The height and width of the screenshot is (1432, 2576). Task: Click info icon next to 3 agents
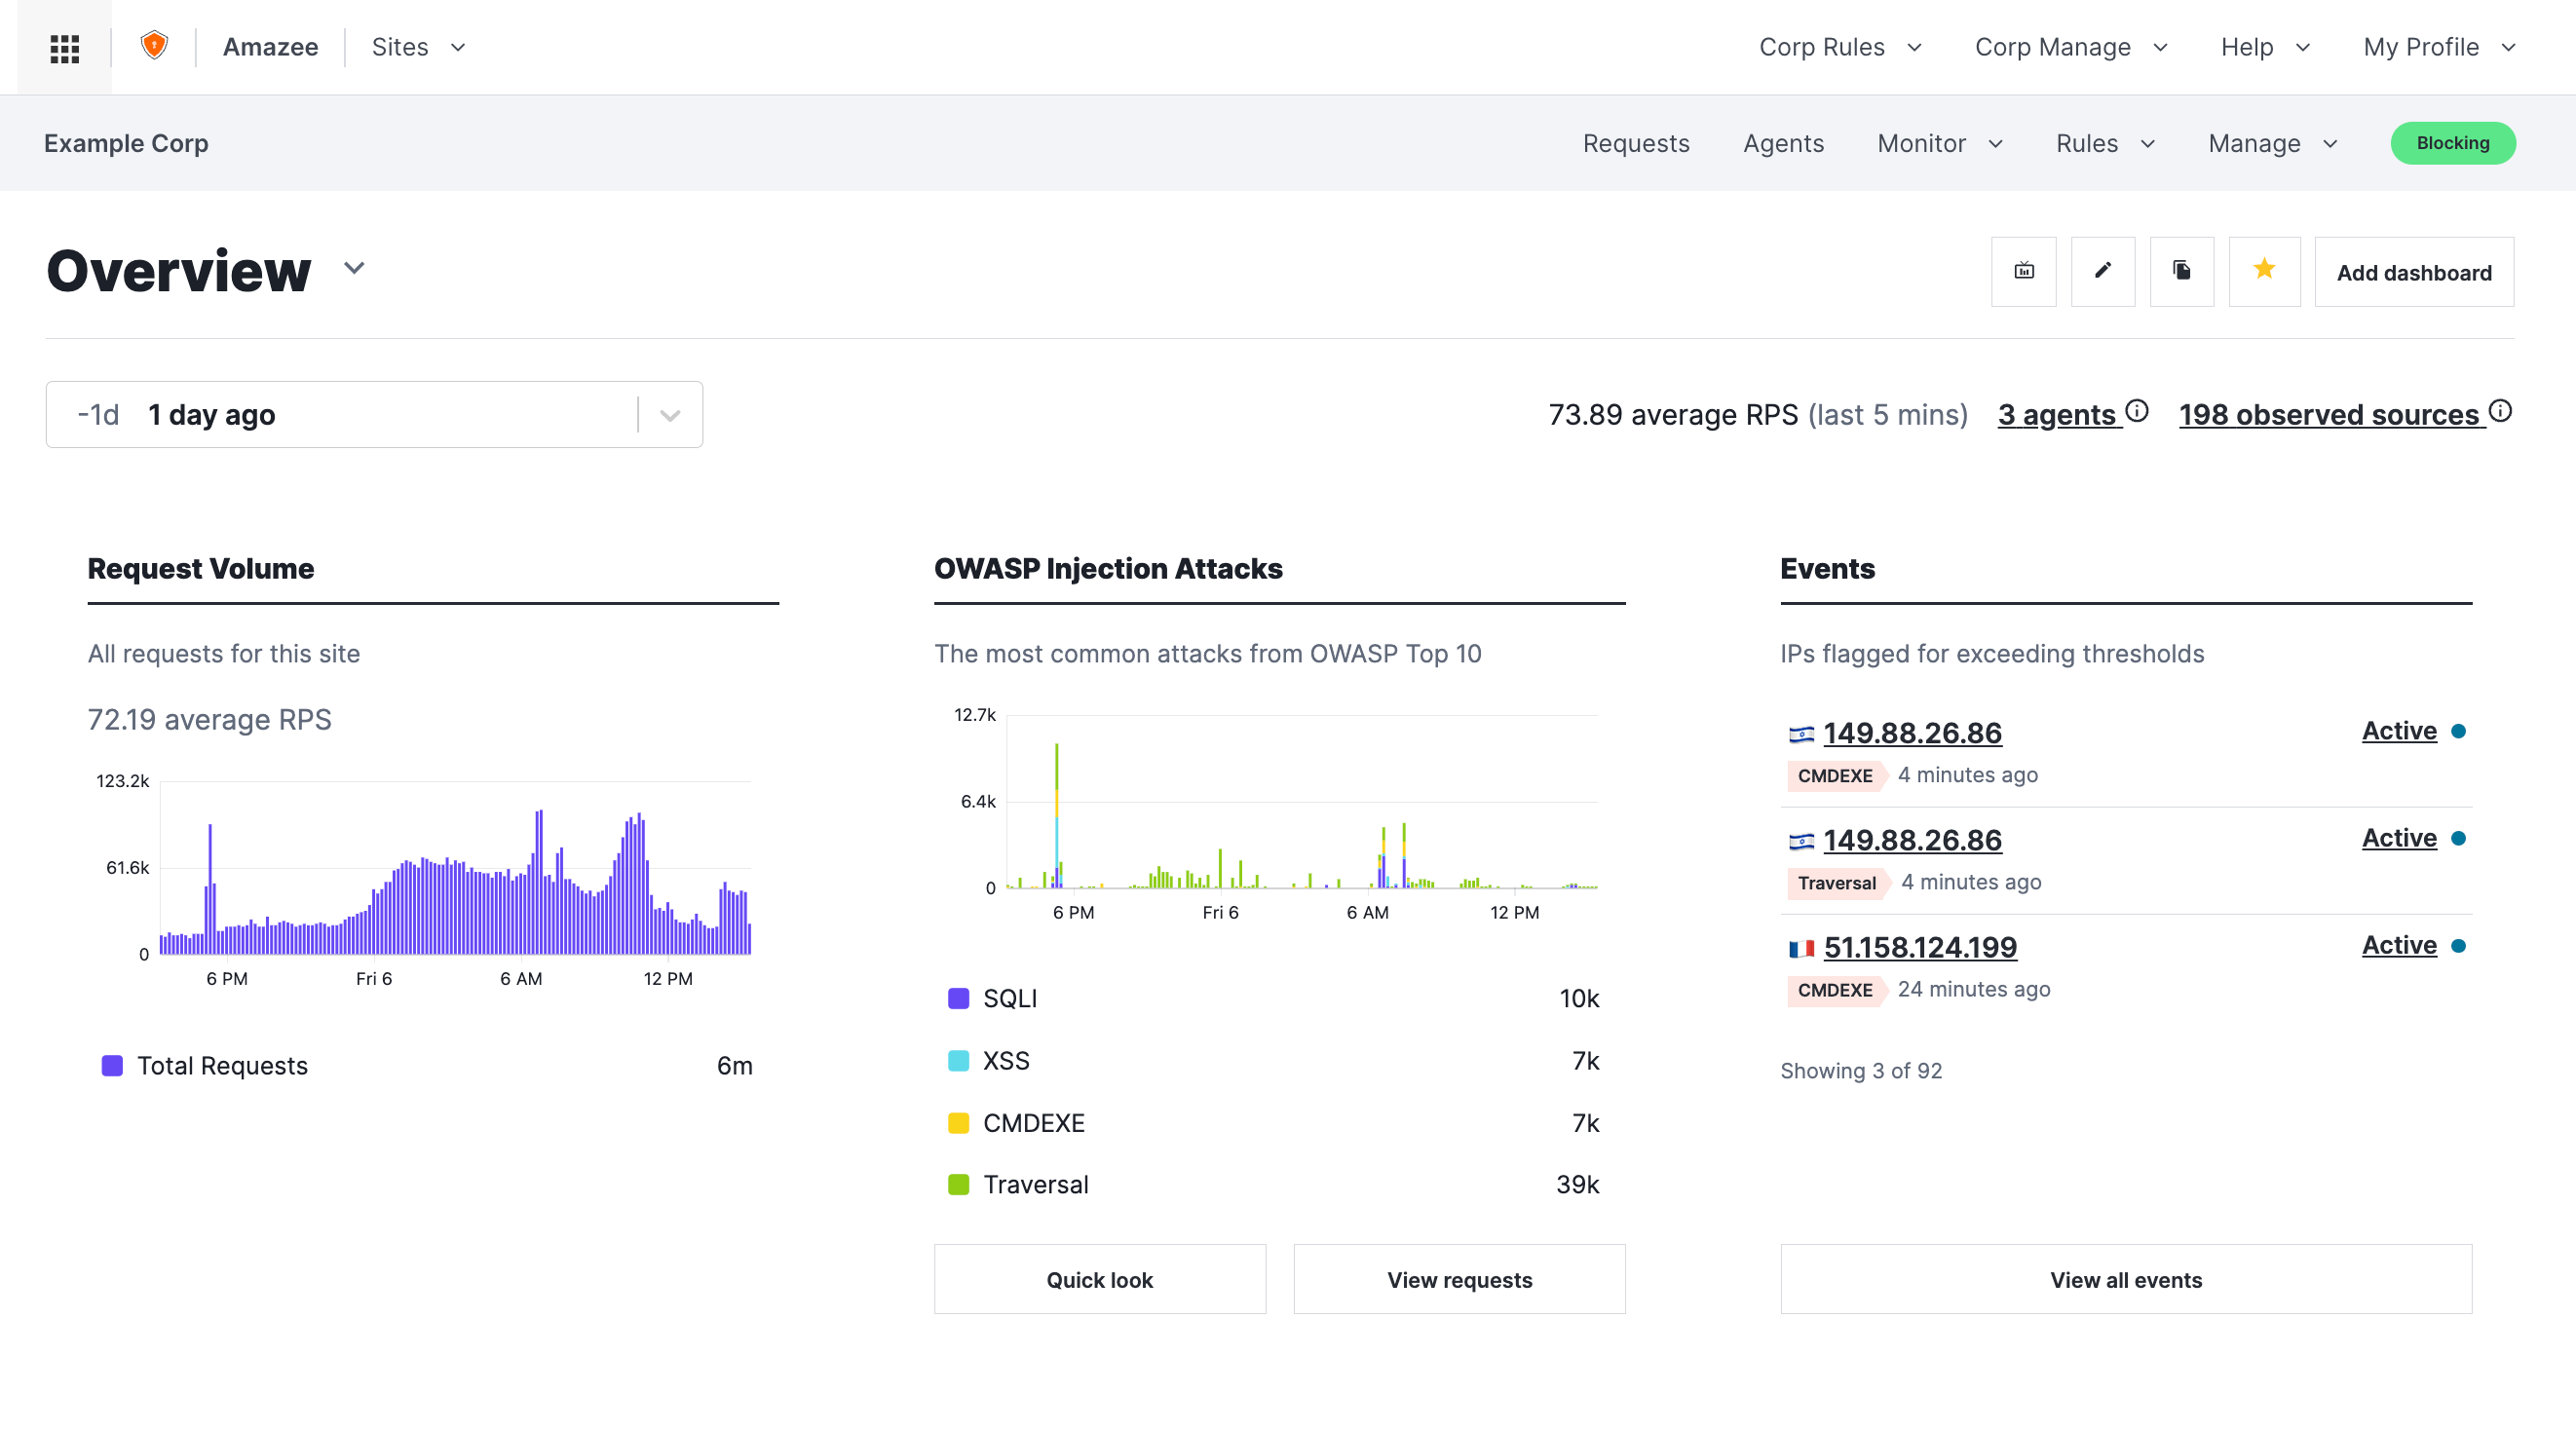(x=2137, y=411)
